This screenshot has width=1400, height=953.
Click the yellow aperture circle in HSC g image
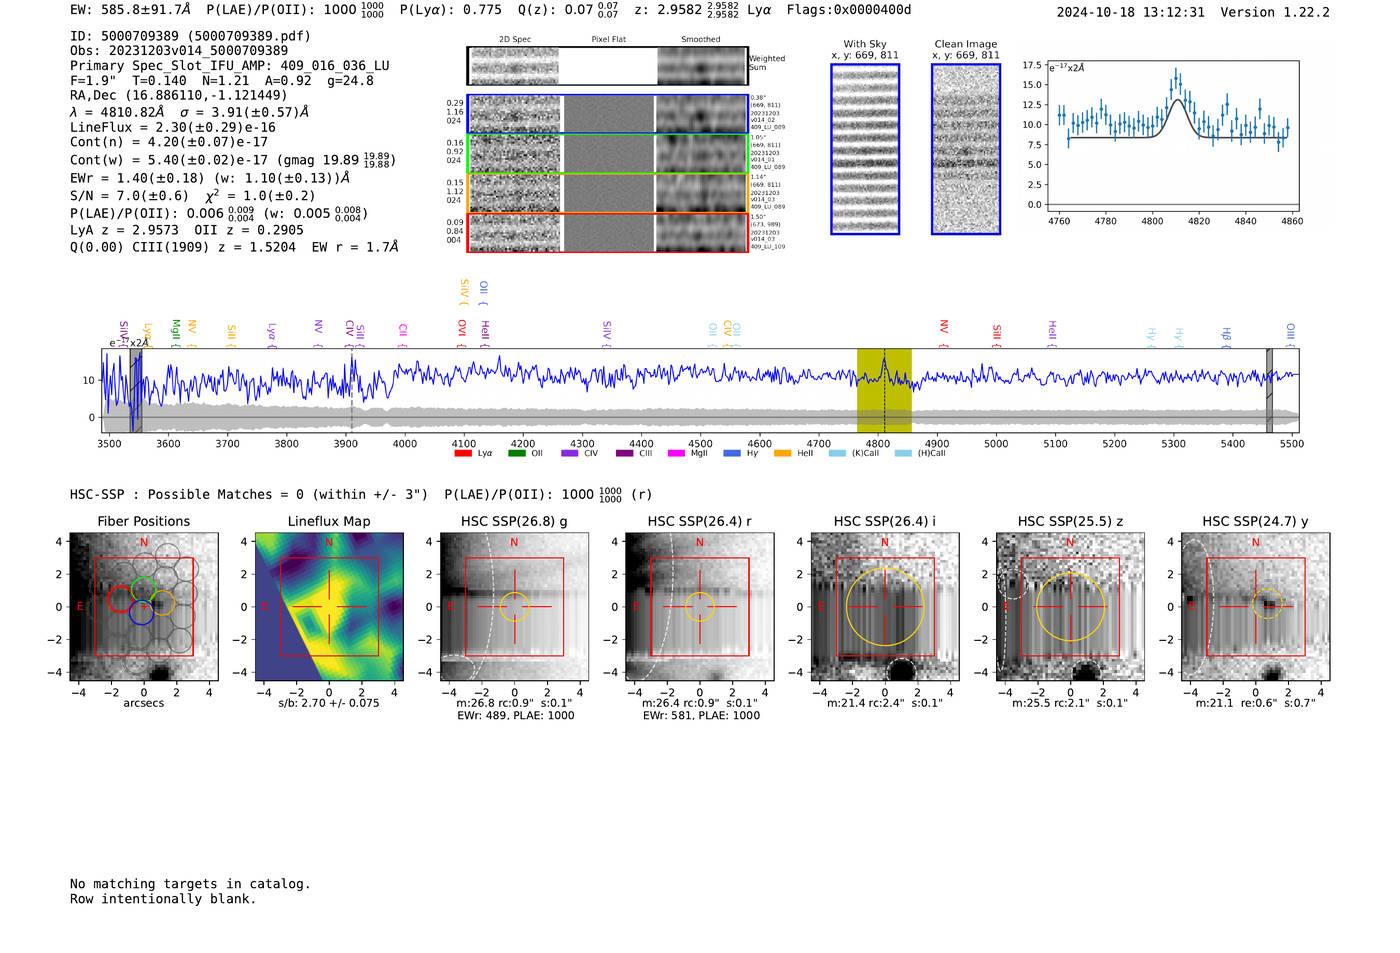pyautogui.click(x=514, y=607)
